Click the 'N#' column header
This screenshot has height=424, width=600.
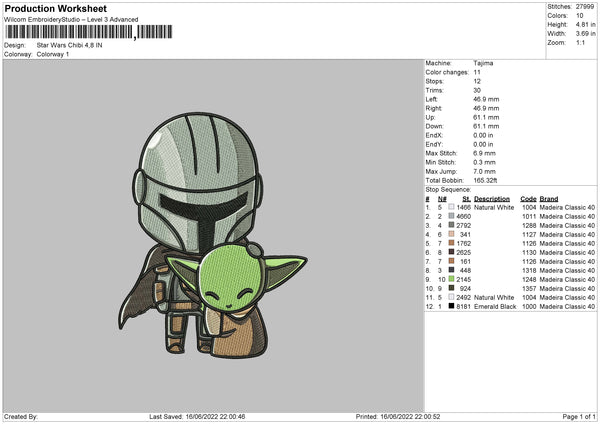(x=442, y=199)
